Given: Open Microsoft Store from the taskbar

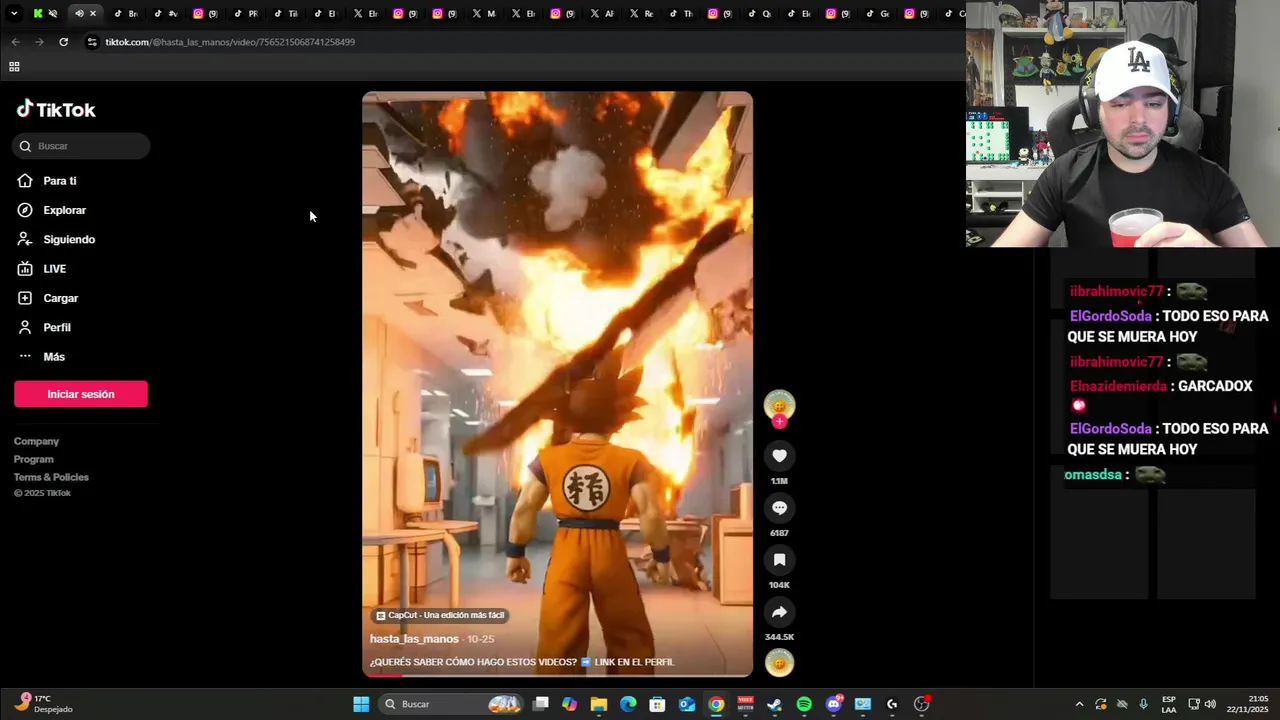Looking at the screenshot, I should (657, 704).
